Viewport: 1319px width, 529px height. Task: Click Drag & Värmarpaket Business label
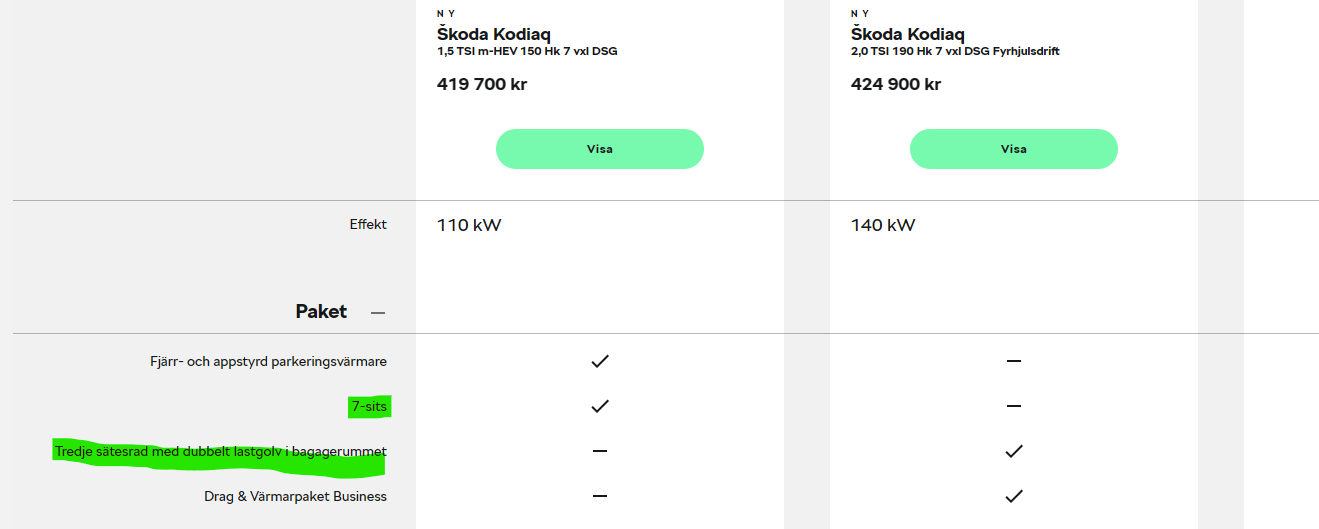click(x=295, y=496)
